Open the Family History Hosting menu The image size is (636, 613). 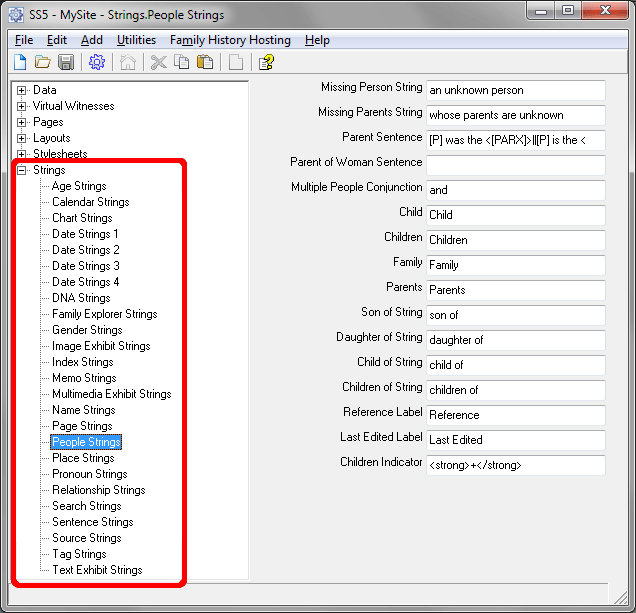(230, 40)
